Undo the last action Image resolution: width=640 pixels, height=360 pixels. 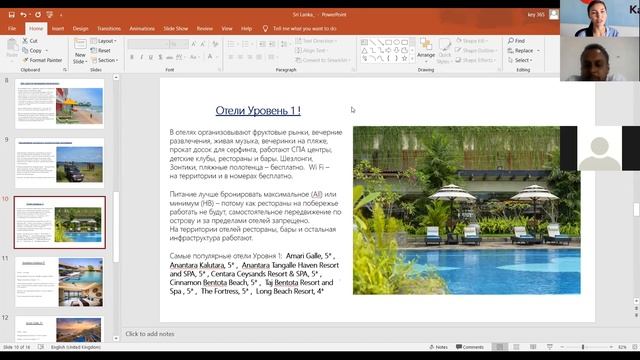coord(23,15)
